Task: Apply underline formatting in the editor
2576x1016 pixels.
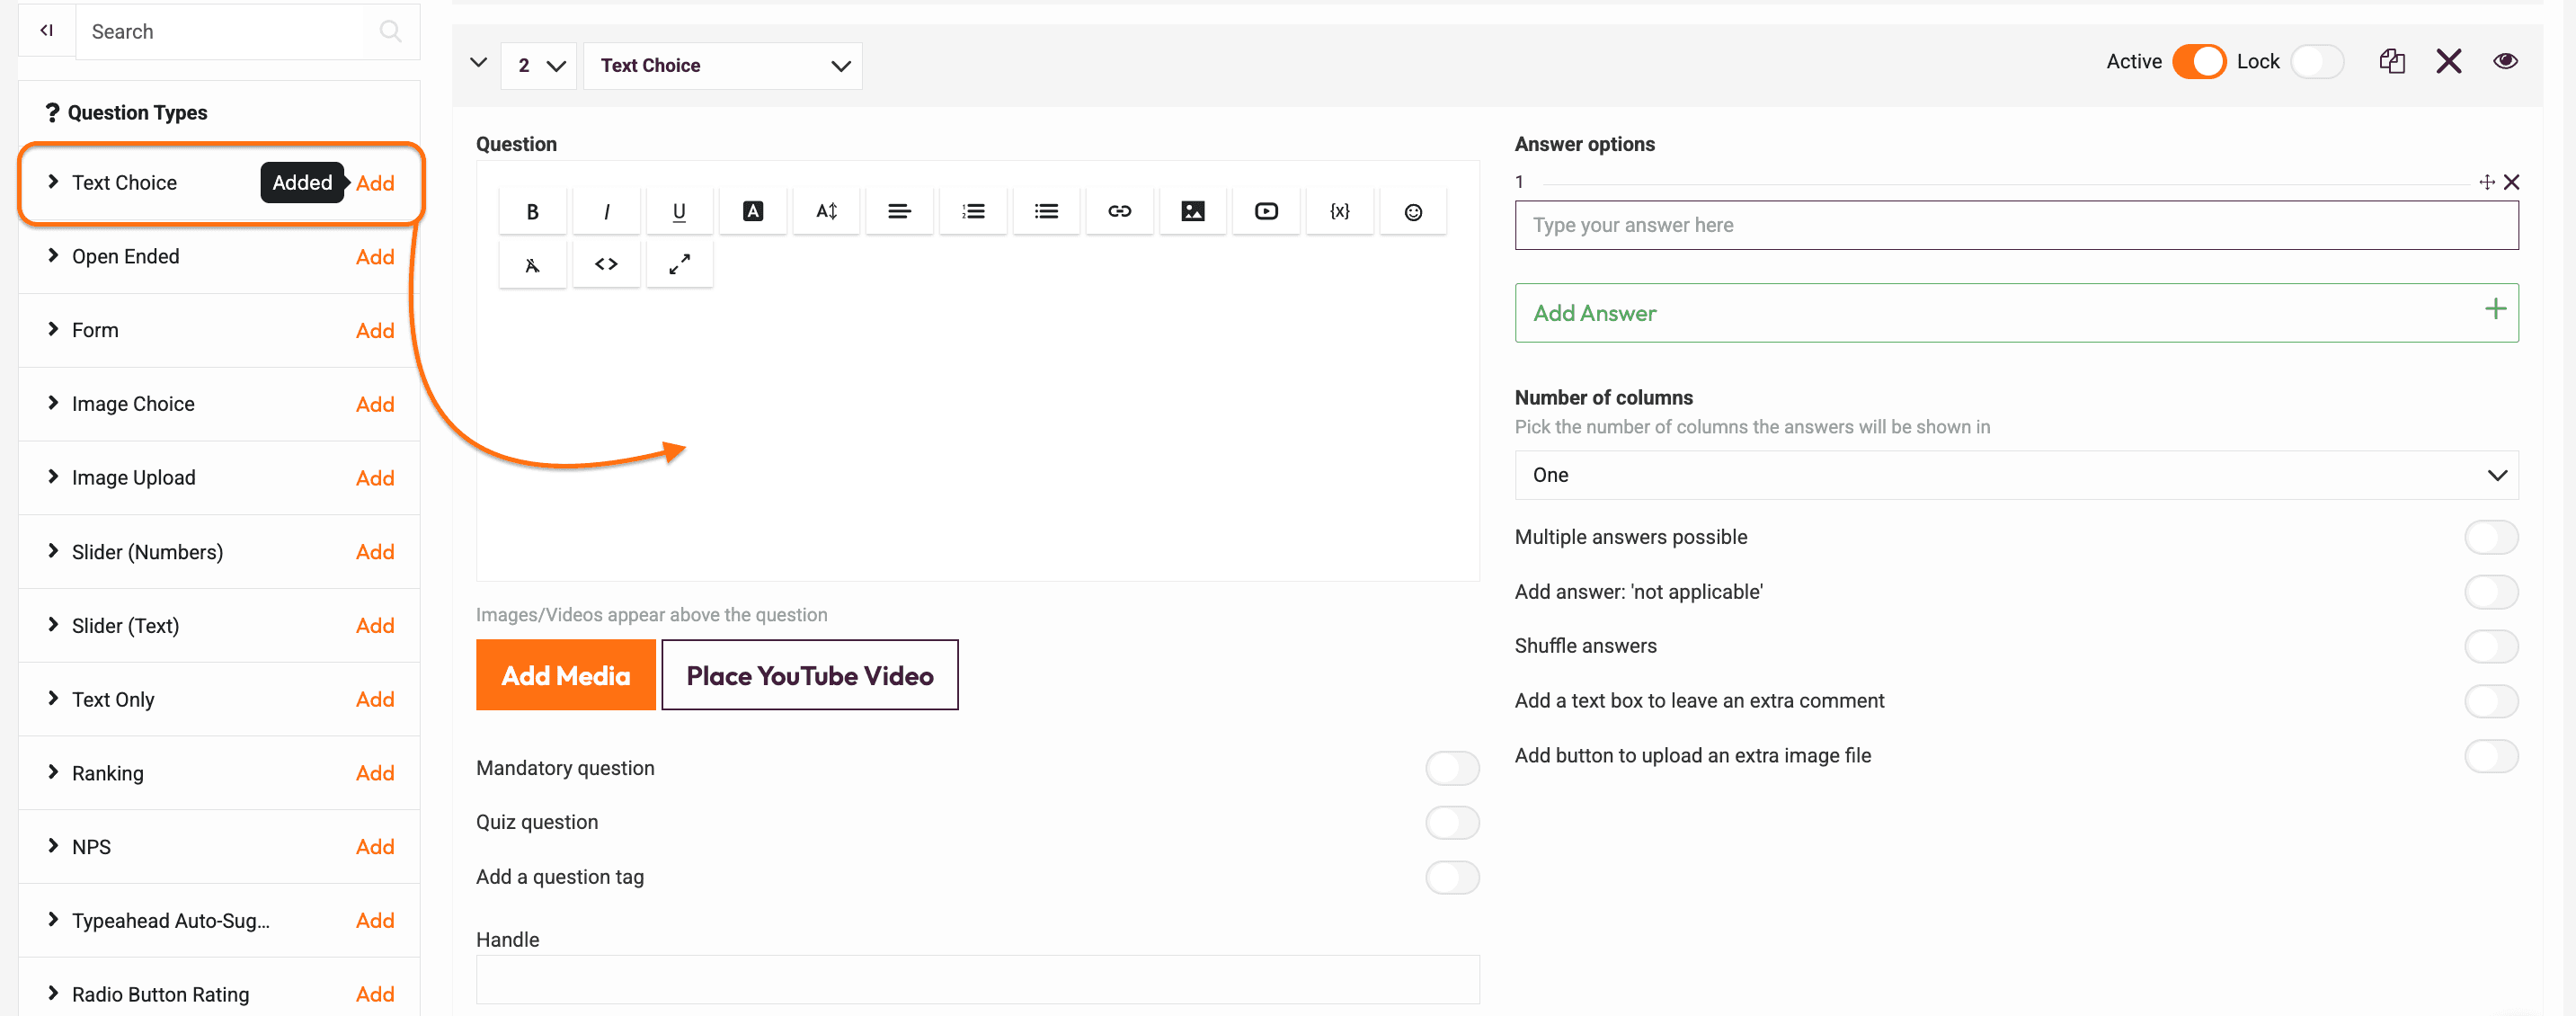Action: (679, 211)
